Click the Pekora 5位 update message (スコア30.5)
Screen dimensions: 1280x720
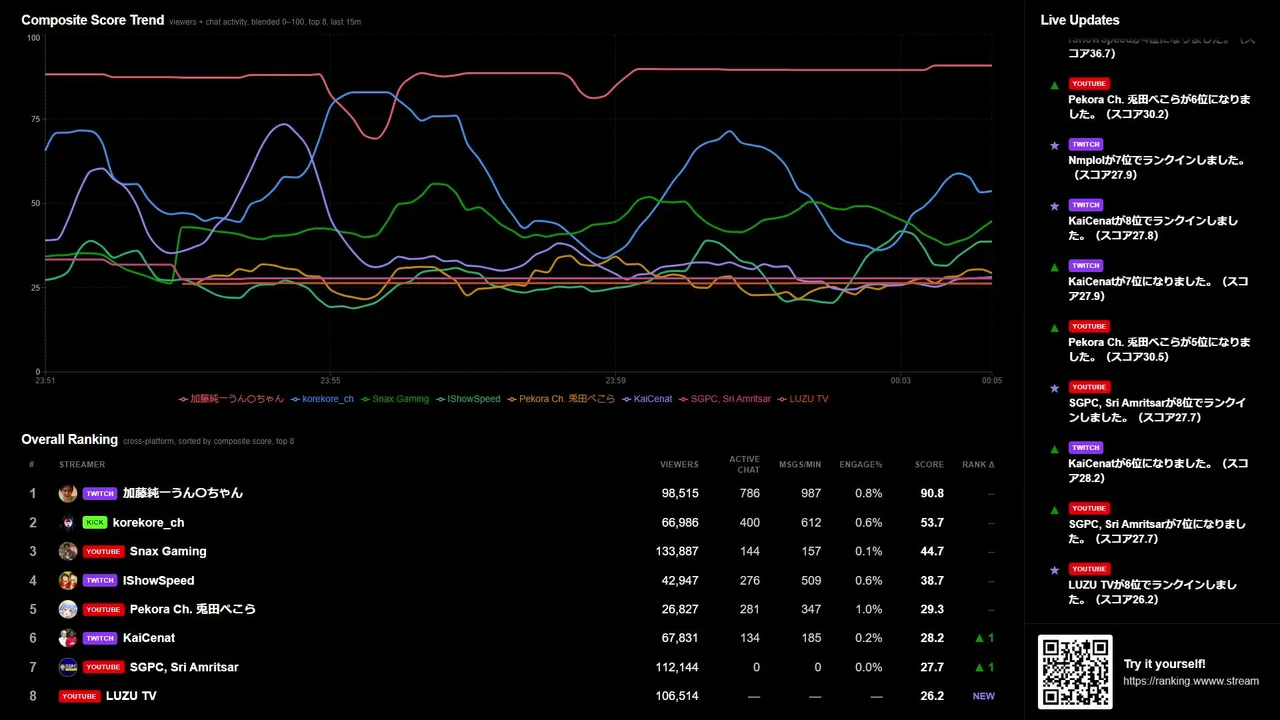(1159, 349)
